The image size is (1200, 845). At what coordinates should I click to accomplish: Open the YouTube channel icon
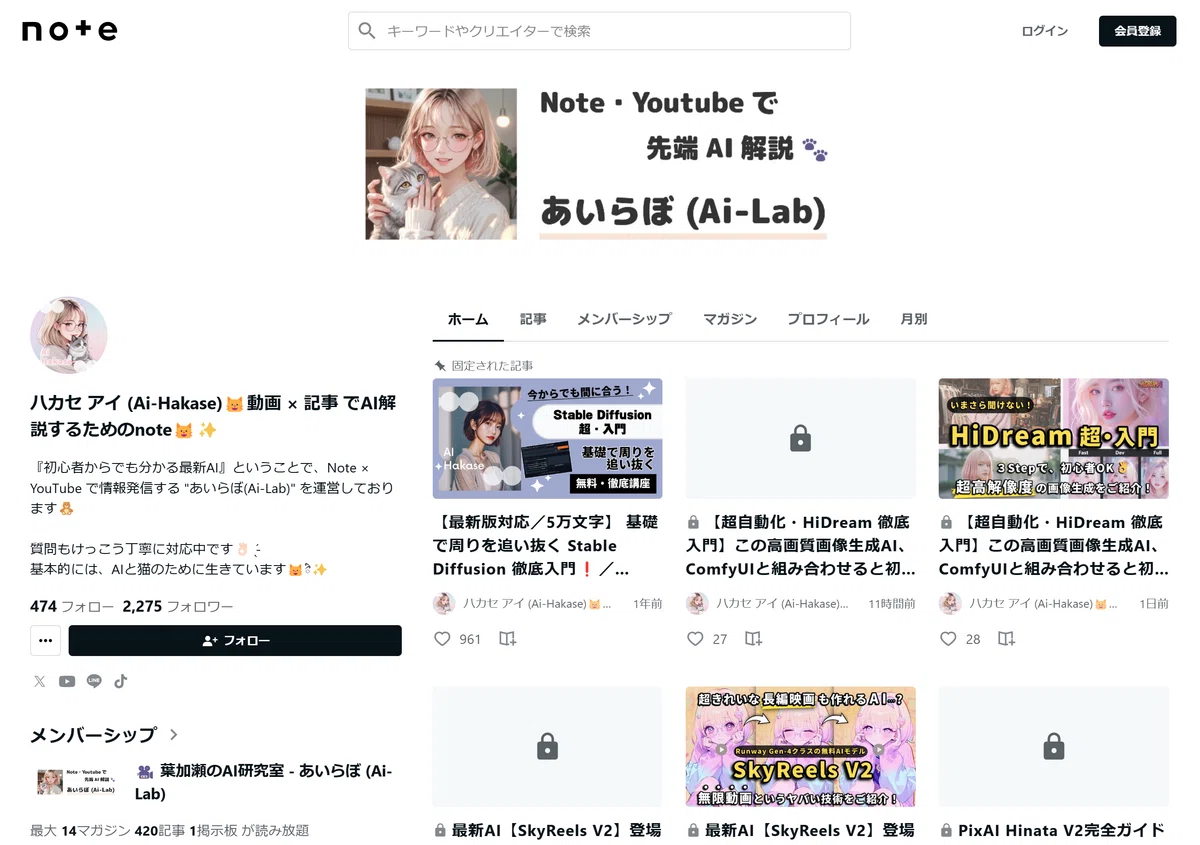[67, 681]
